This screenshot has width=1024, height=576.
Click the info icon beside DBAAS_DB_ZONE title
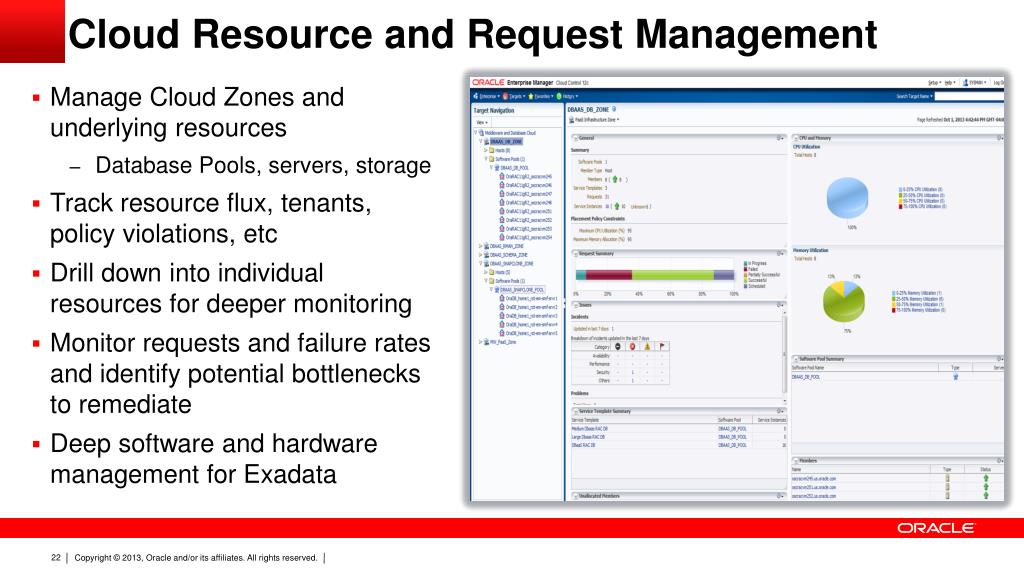[x=614, y=109]
